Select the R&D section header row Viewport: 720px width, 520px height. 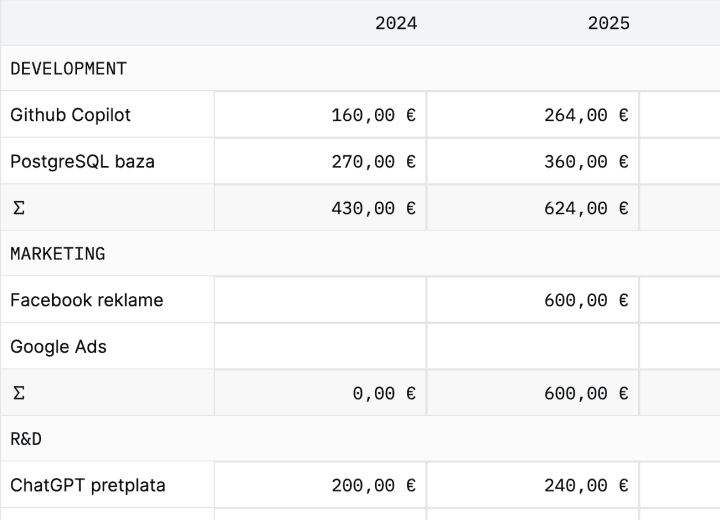[26, 439]
